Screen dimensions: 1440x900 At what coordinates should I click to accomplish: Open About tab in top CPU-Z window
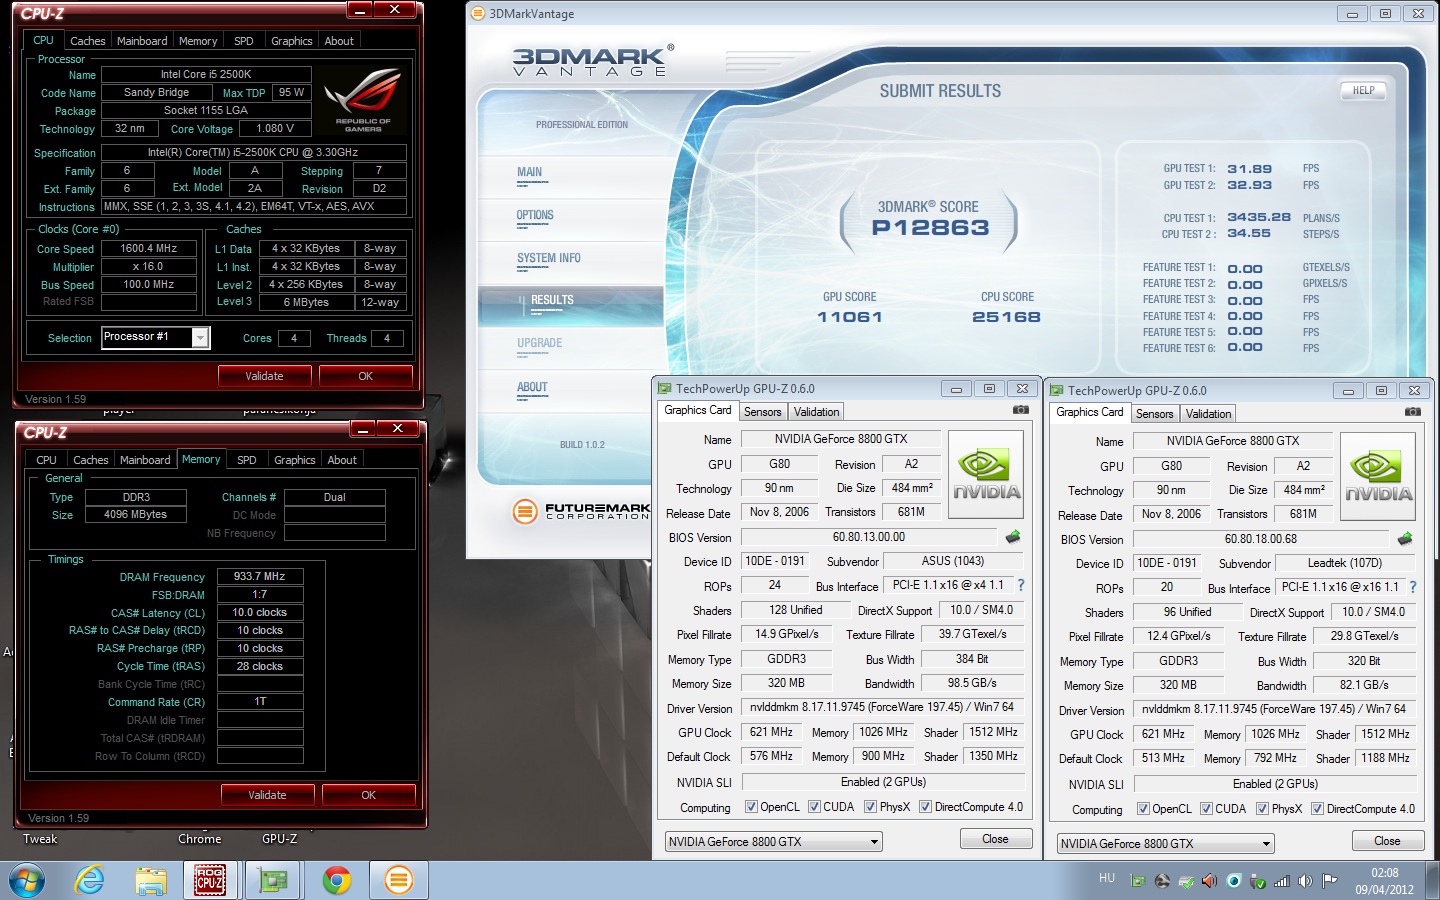339,41
